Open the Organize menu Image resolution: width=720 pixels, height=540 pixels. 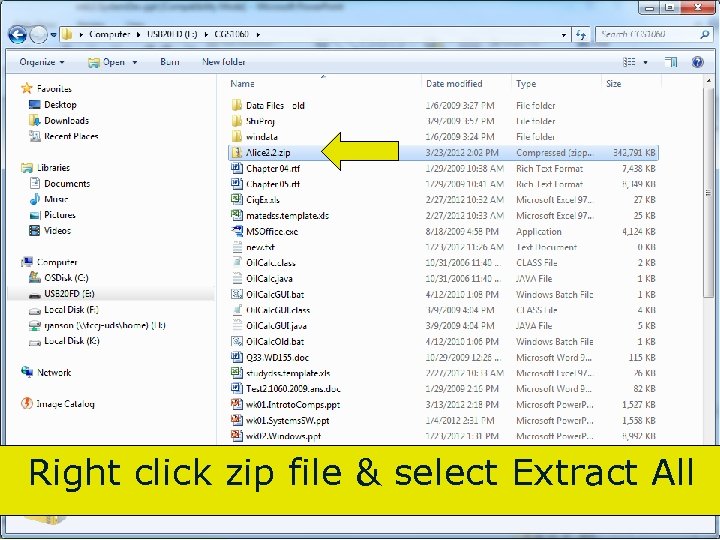[42, 62]
